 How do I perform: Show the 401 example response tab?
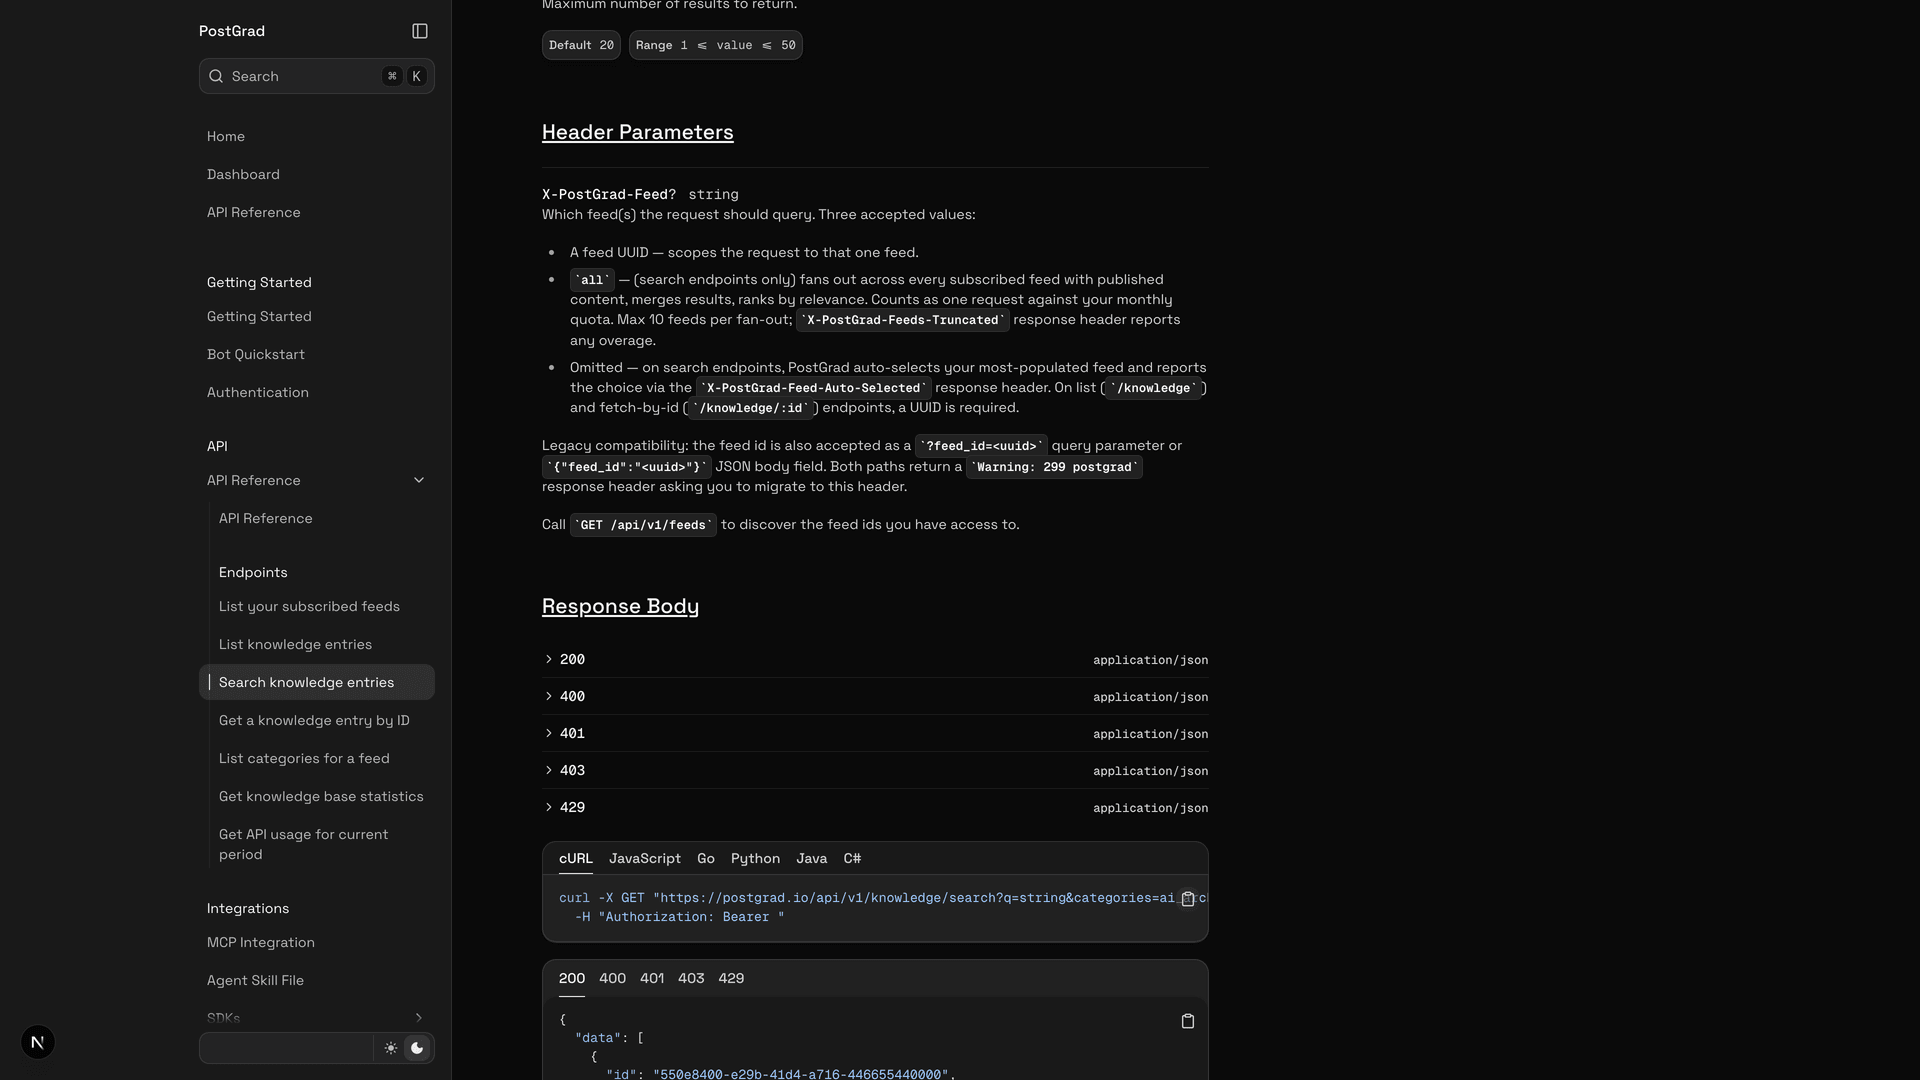coord(652,979)
